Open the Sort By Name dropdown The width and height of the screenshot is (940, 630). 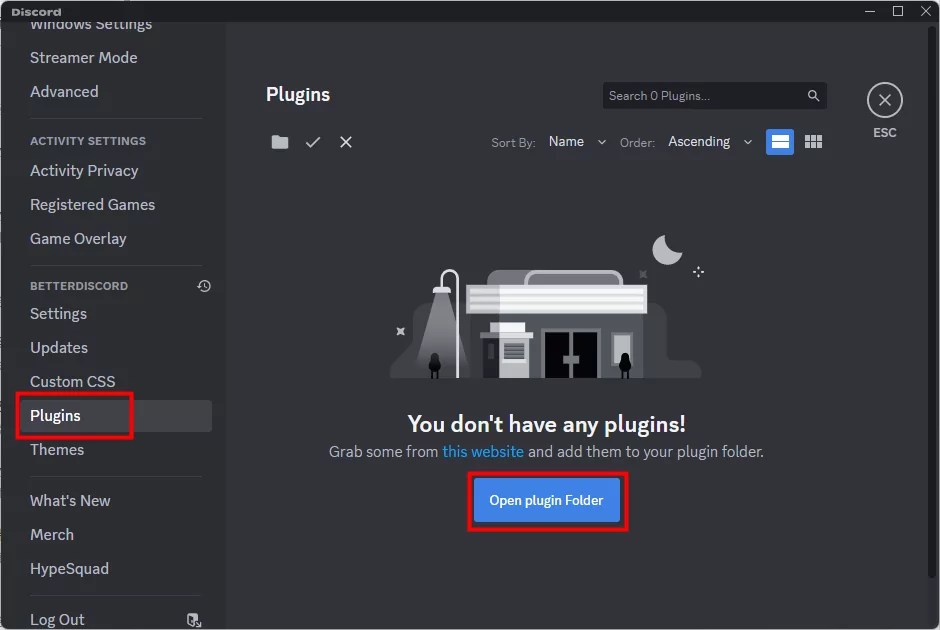point(577,141)
